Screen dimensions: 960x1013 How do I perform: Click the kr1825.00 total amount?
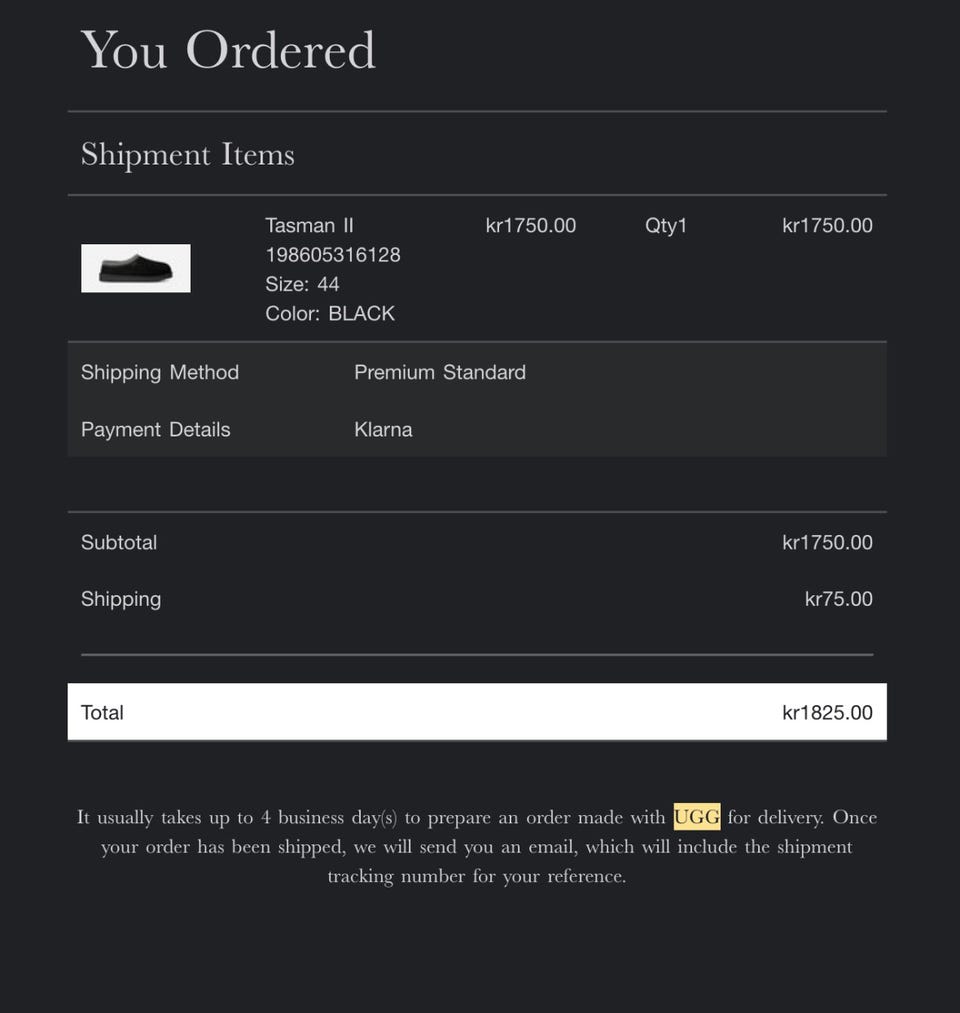827,712
